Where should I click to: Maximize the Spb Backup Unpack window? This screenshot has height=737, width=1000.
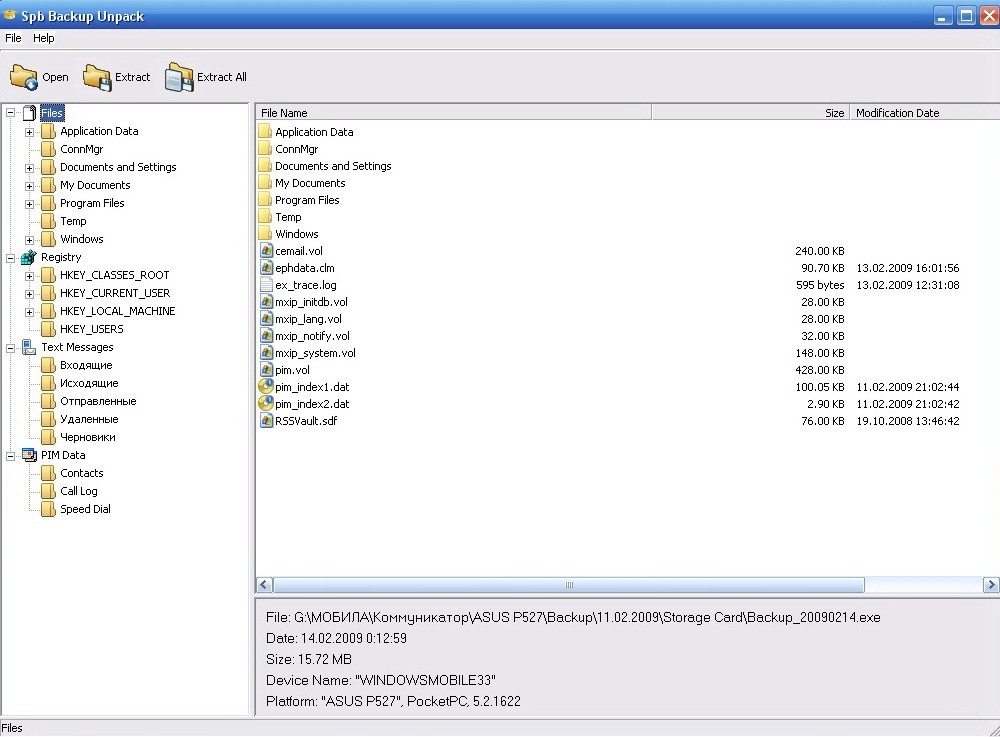pos(966,15)
